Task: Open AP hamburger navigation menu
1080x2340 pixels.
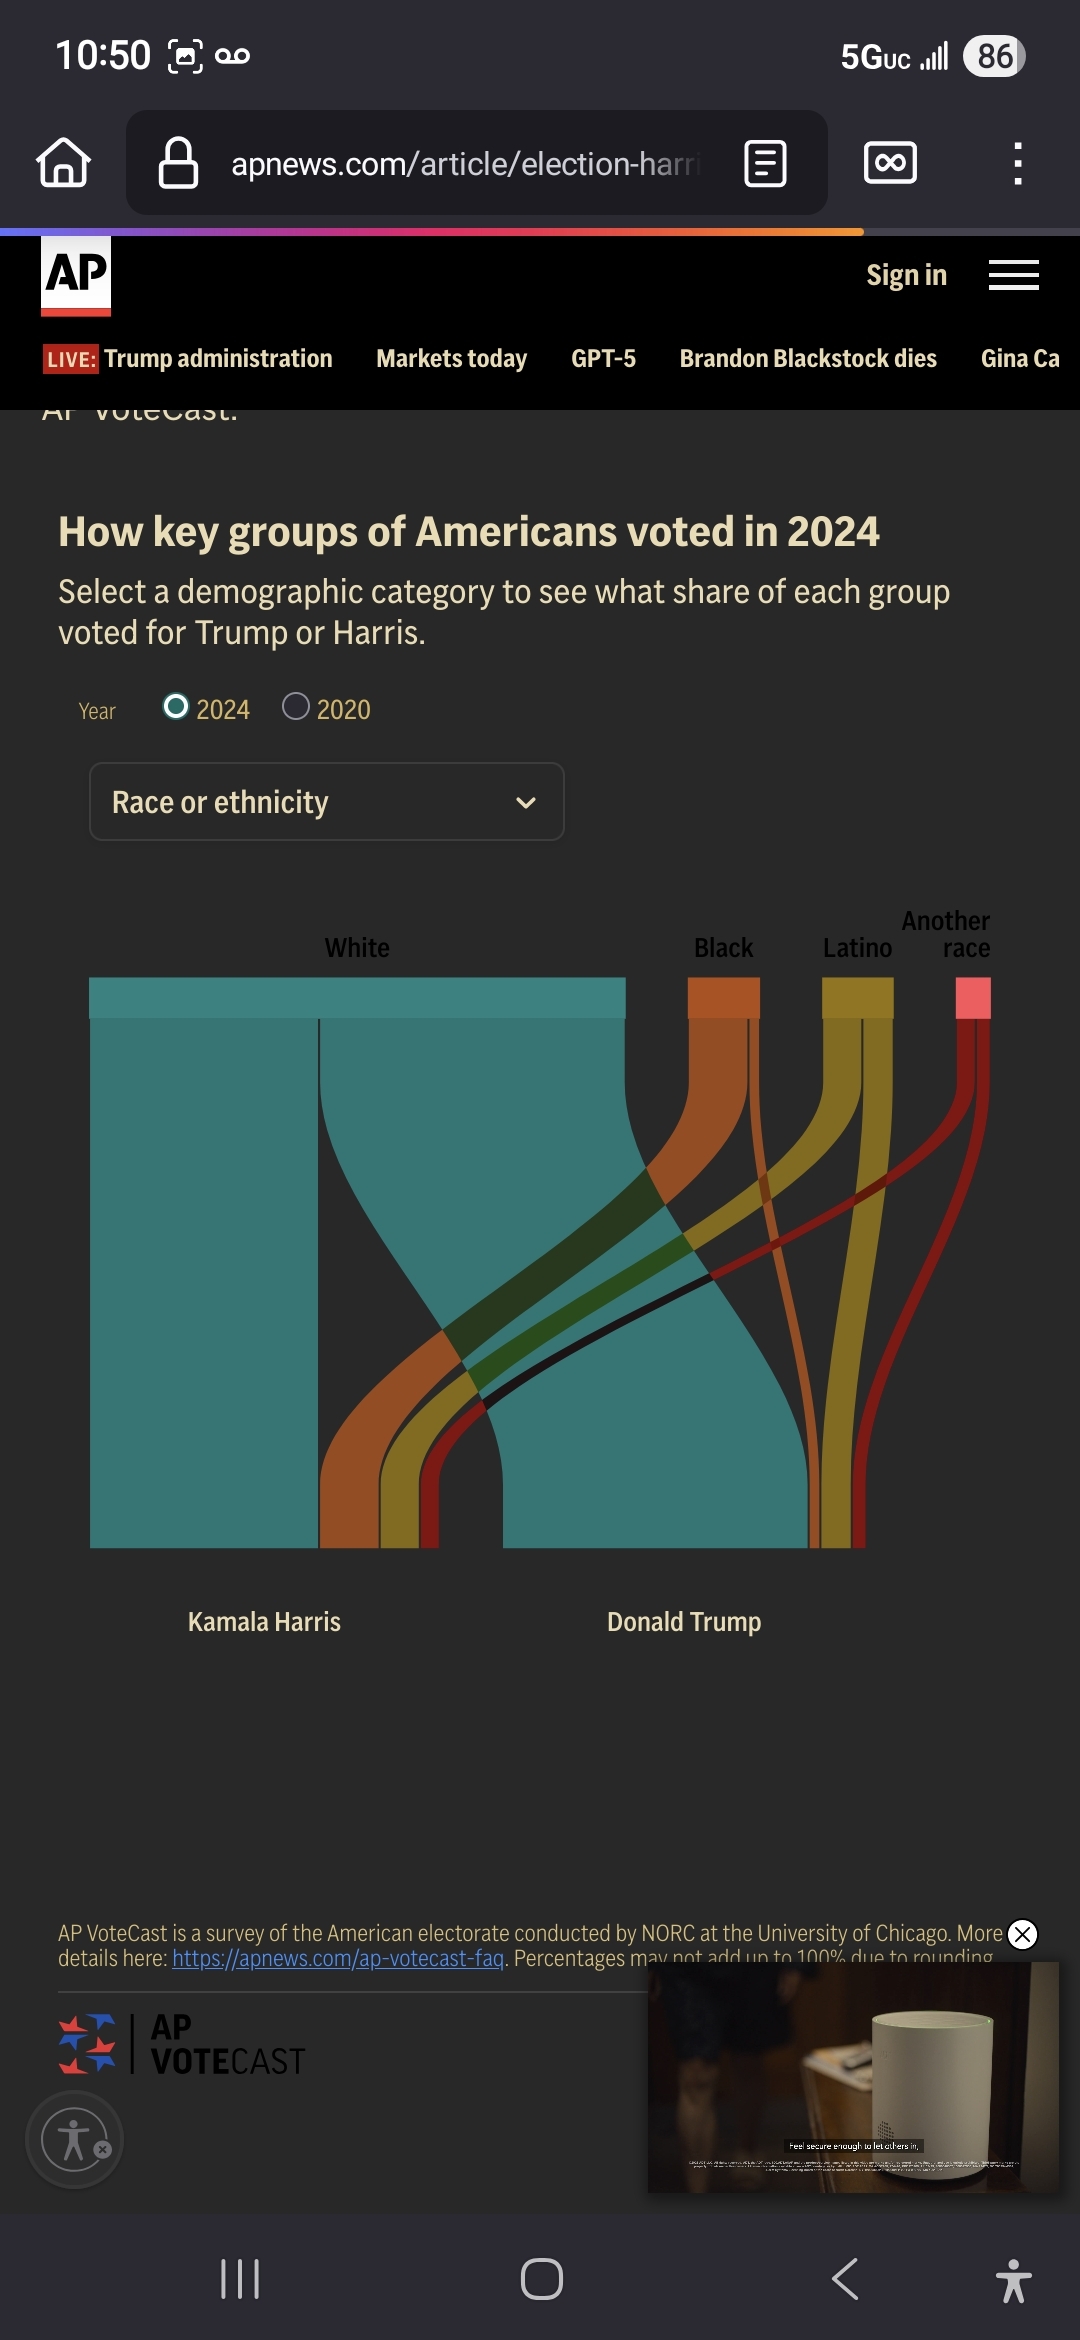Action: click(x=1014, y=275)
